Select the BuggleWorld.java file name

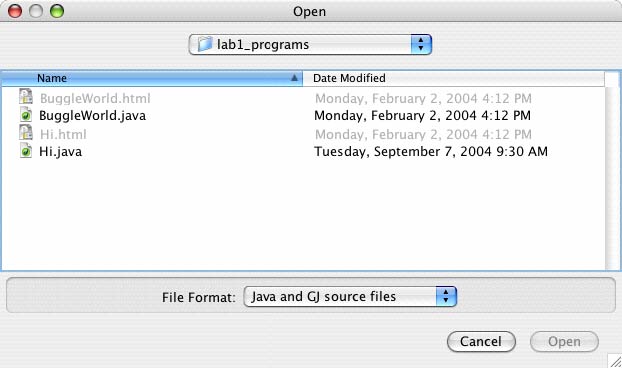coord(92,115)
